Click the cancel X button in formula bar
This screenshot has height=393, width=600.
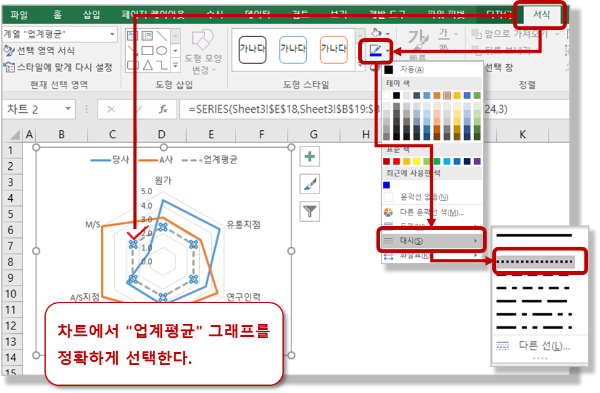coord(111,110)
